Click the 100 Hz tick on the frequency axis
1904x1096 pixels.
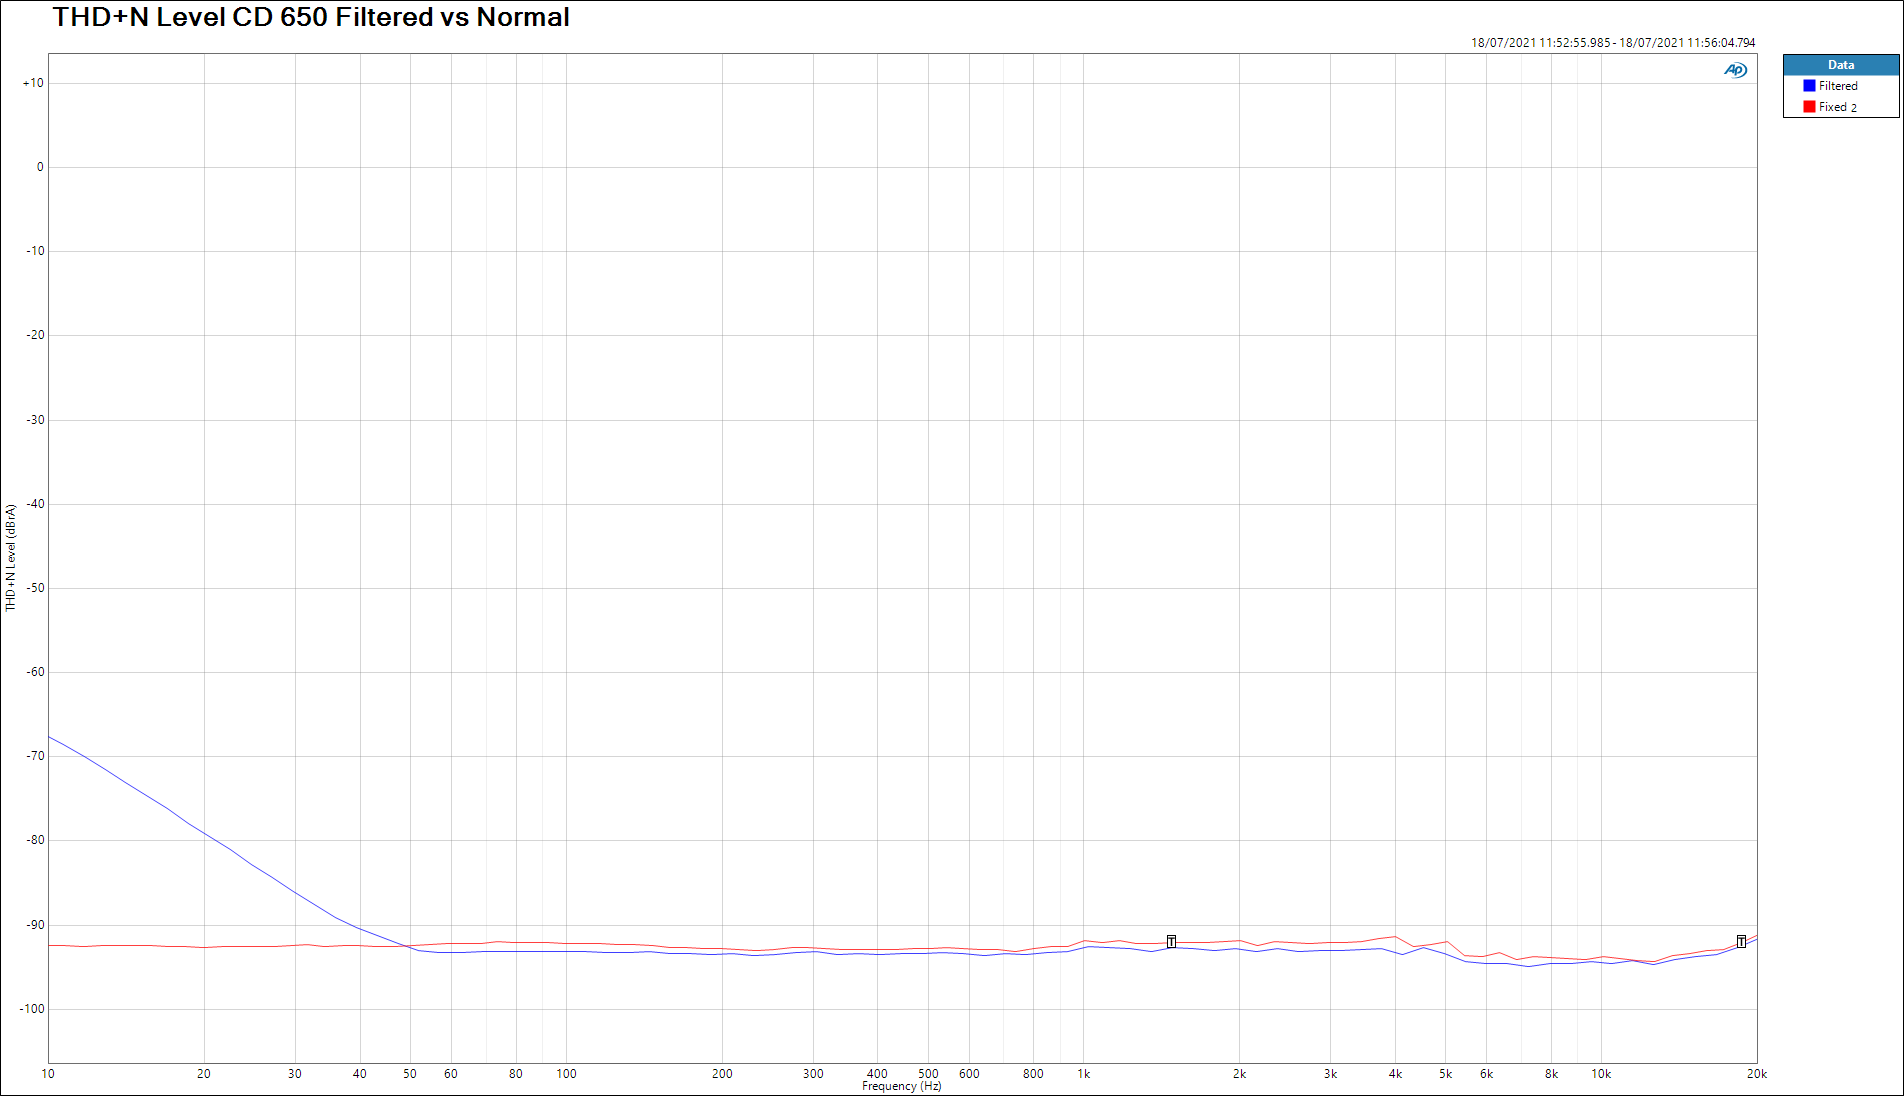pyautogui.click(x=566, y=1074)
